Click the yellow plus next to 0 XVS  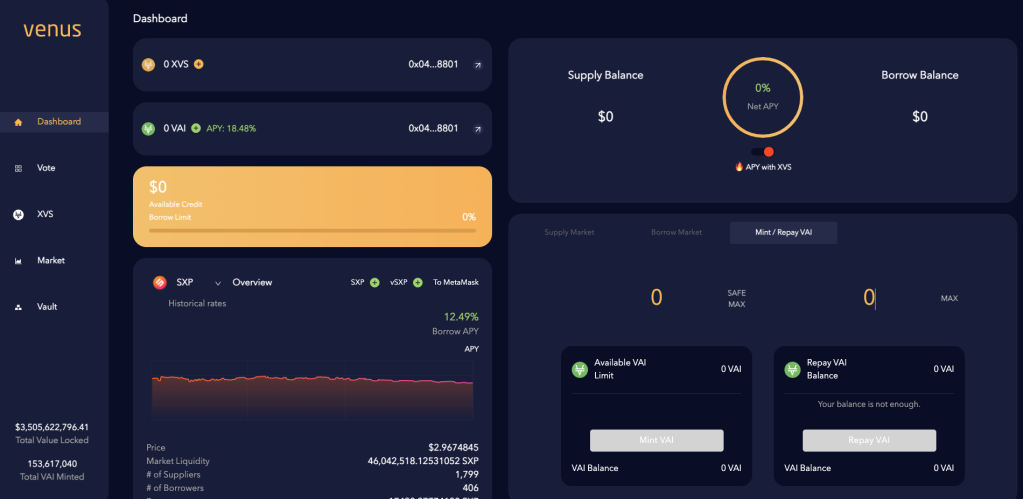pyautogui.click(x=199, y=64)
